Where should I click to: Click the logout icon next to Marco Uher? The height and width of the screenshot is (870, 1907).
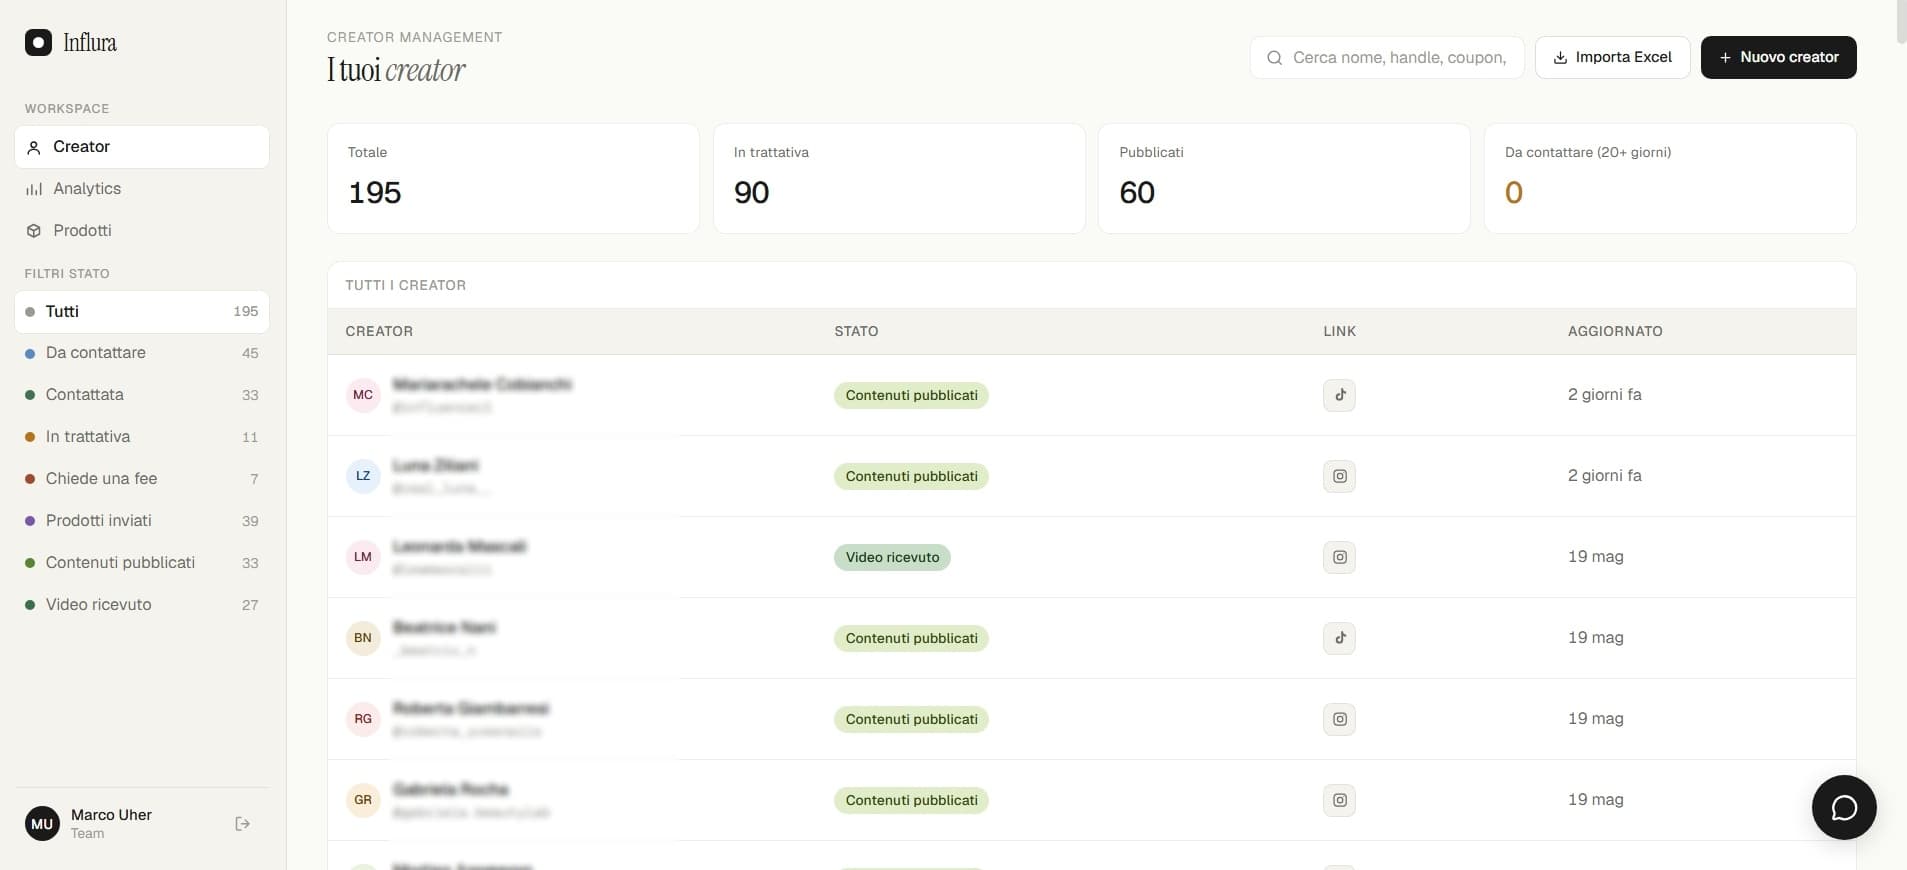(242, 824)
